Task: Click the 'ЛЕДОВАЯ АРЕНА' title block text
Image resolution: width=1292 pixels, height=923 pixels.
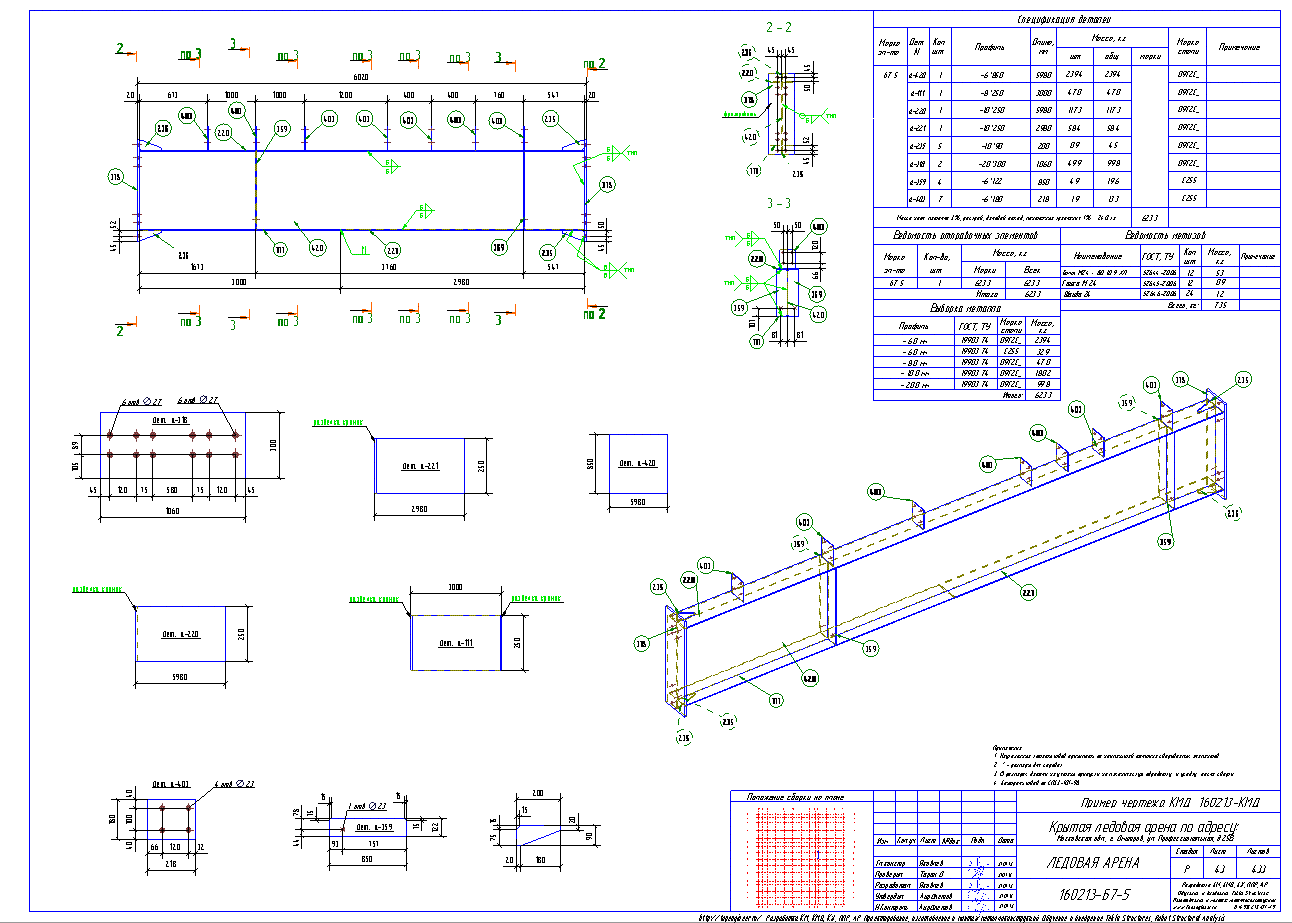Action: click(x=1084, y=863)
